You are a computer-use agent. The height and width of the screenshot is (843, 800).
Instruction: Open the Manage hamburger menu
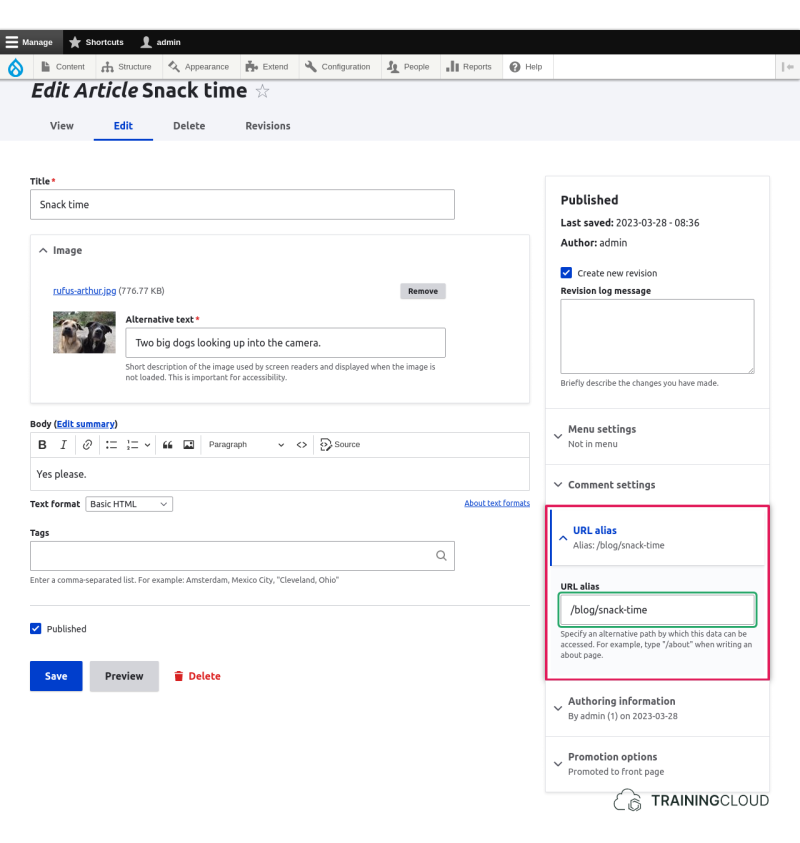[31, 42]
